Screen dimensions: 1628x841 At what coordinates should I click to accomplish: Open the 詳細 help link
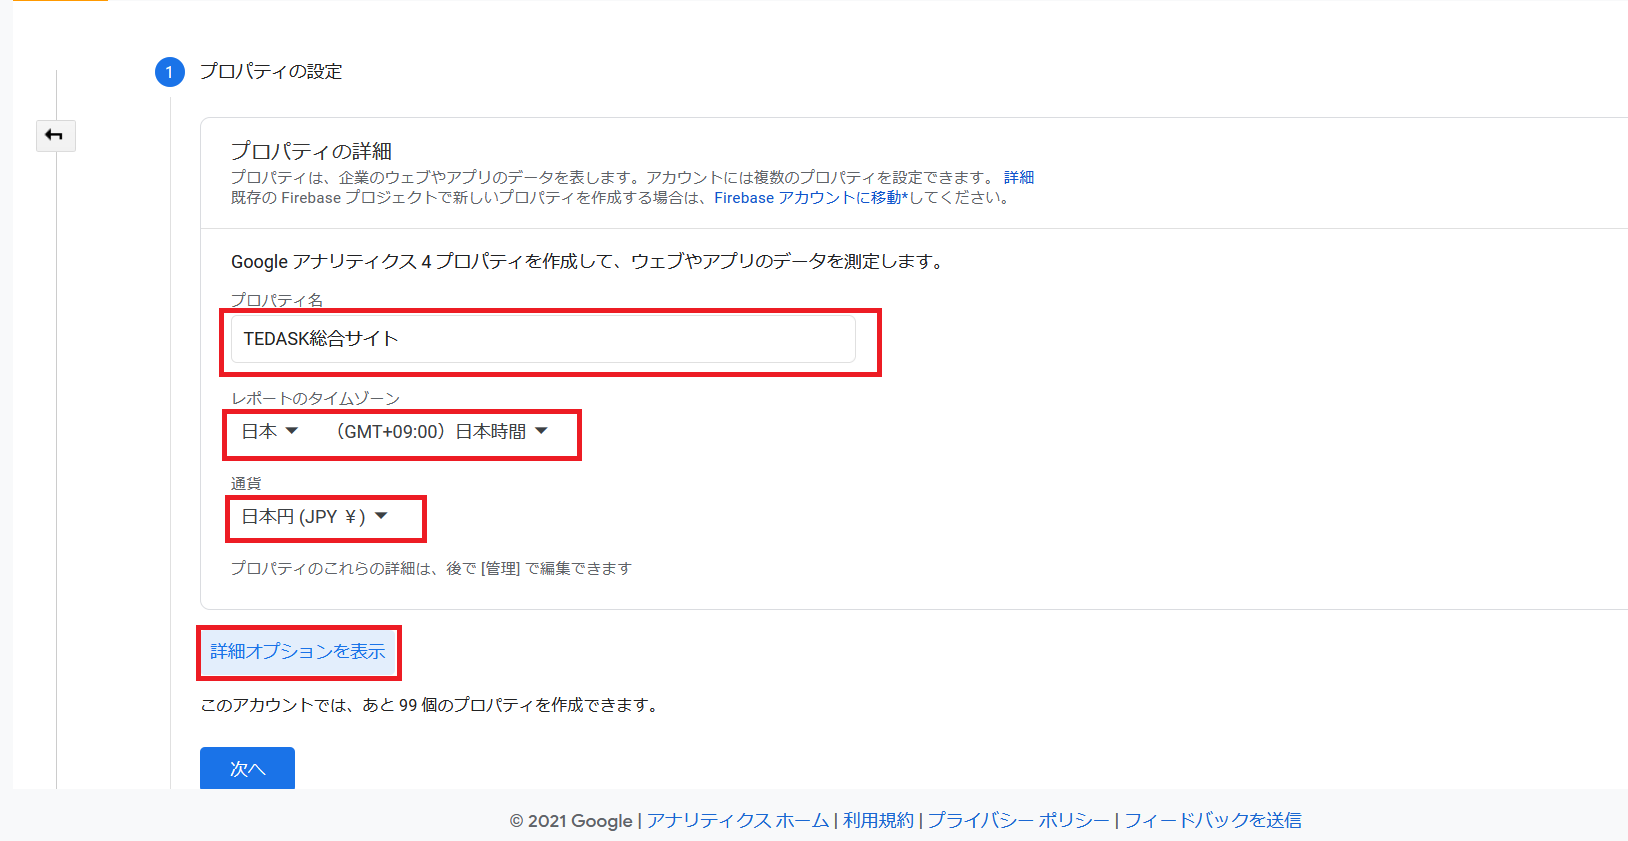(x=1018, y=177)
